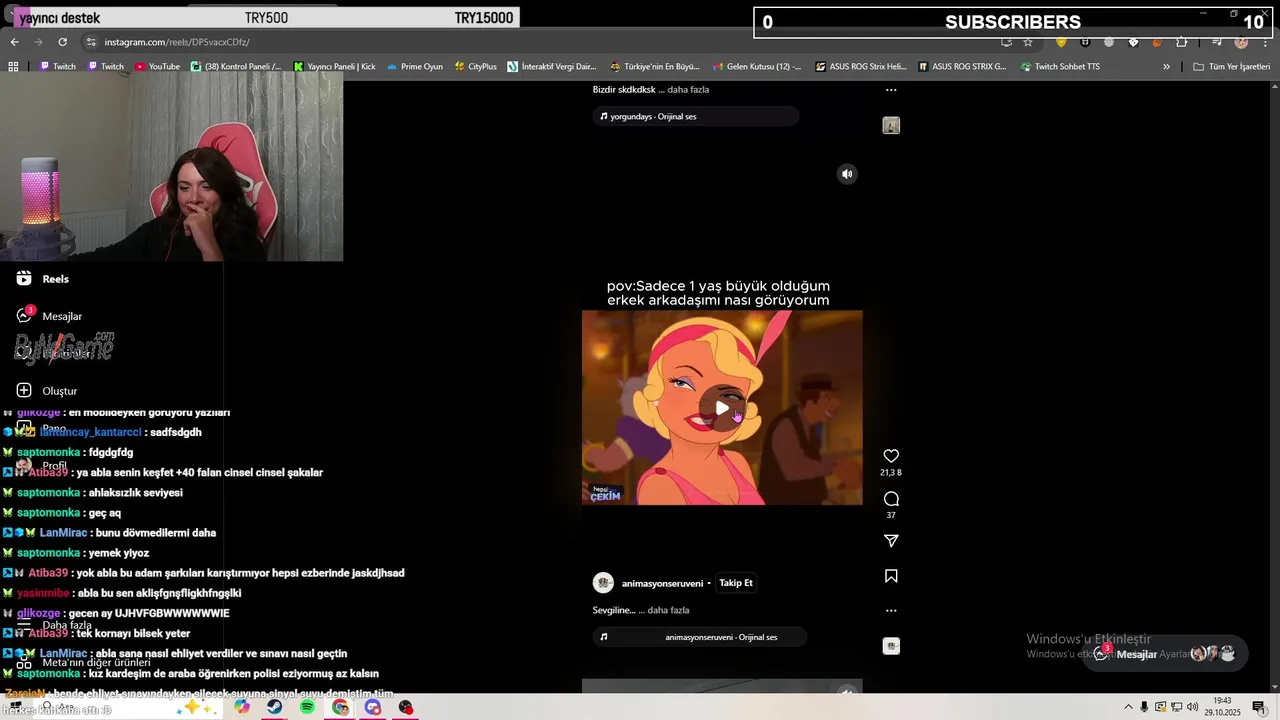Open the yorgundays audio thumbnail
The image size is (1280, 720).
891,125
